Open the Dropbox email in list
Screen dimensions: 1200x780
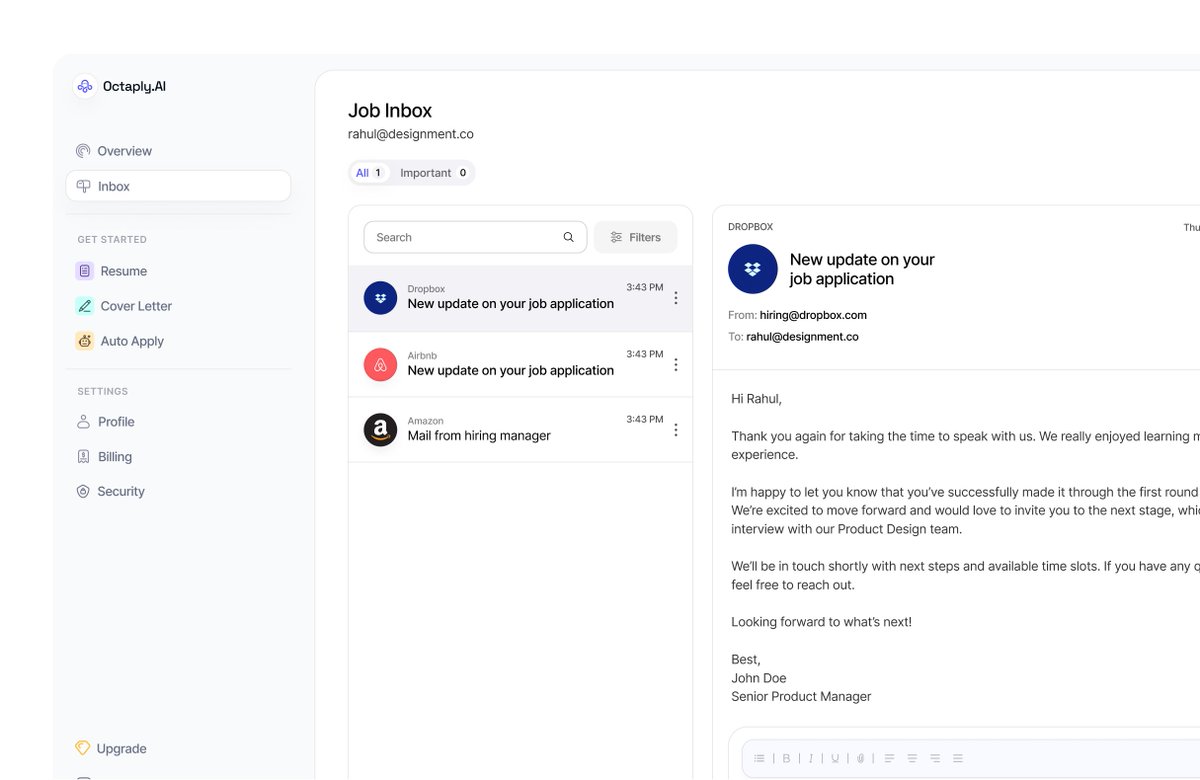(520, 298)
